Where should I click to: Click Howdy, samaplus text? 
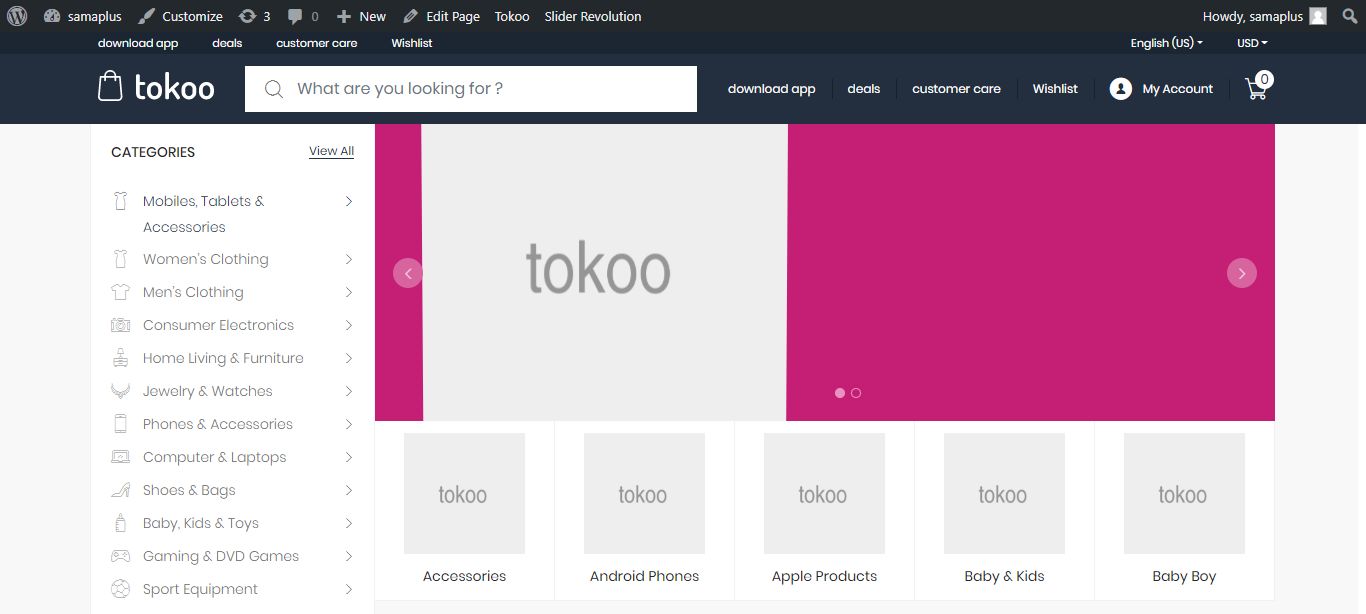(x=1253, y=16)
